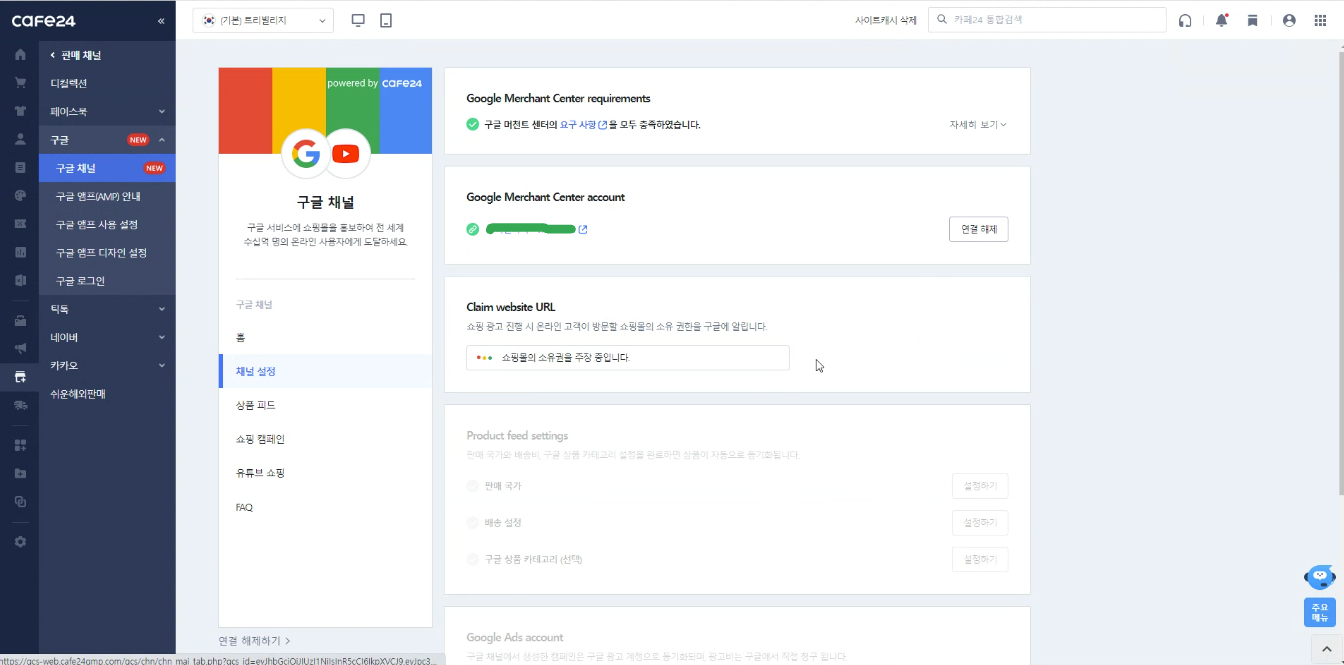This screenshot has width=1344, height=665.
Task: Open the t-shirt products icon
Action: click(x=20, y=110)
